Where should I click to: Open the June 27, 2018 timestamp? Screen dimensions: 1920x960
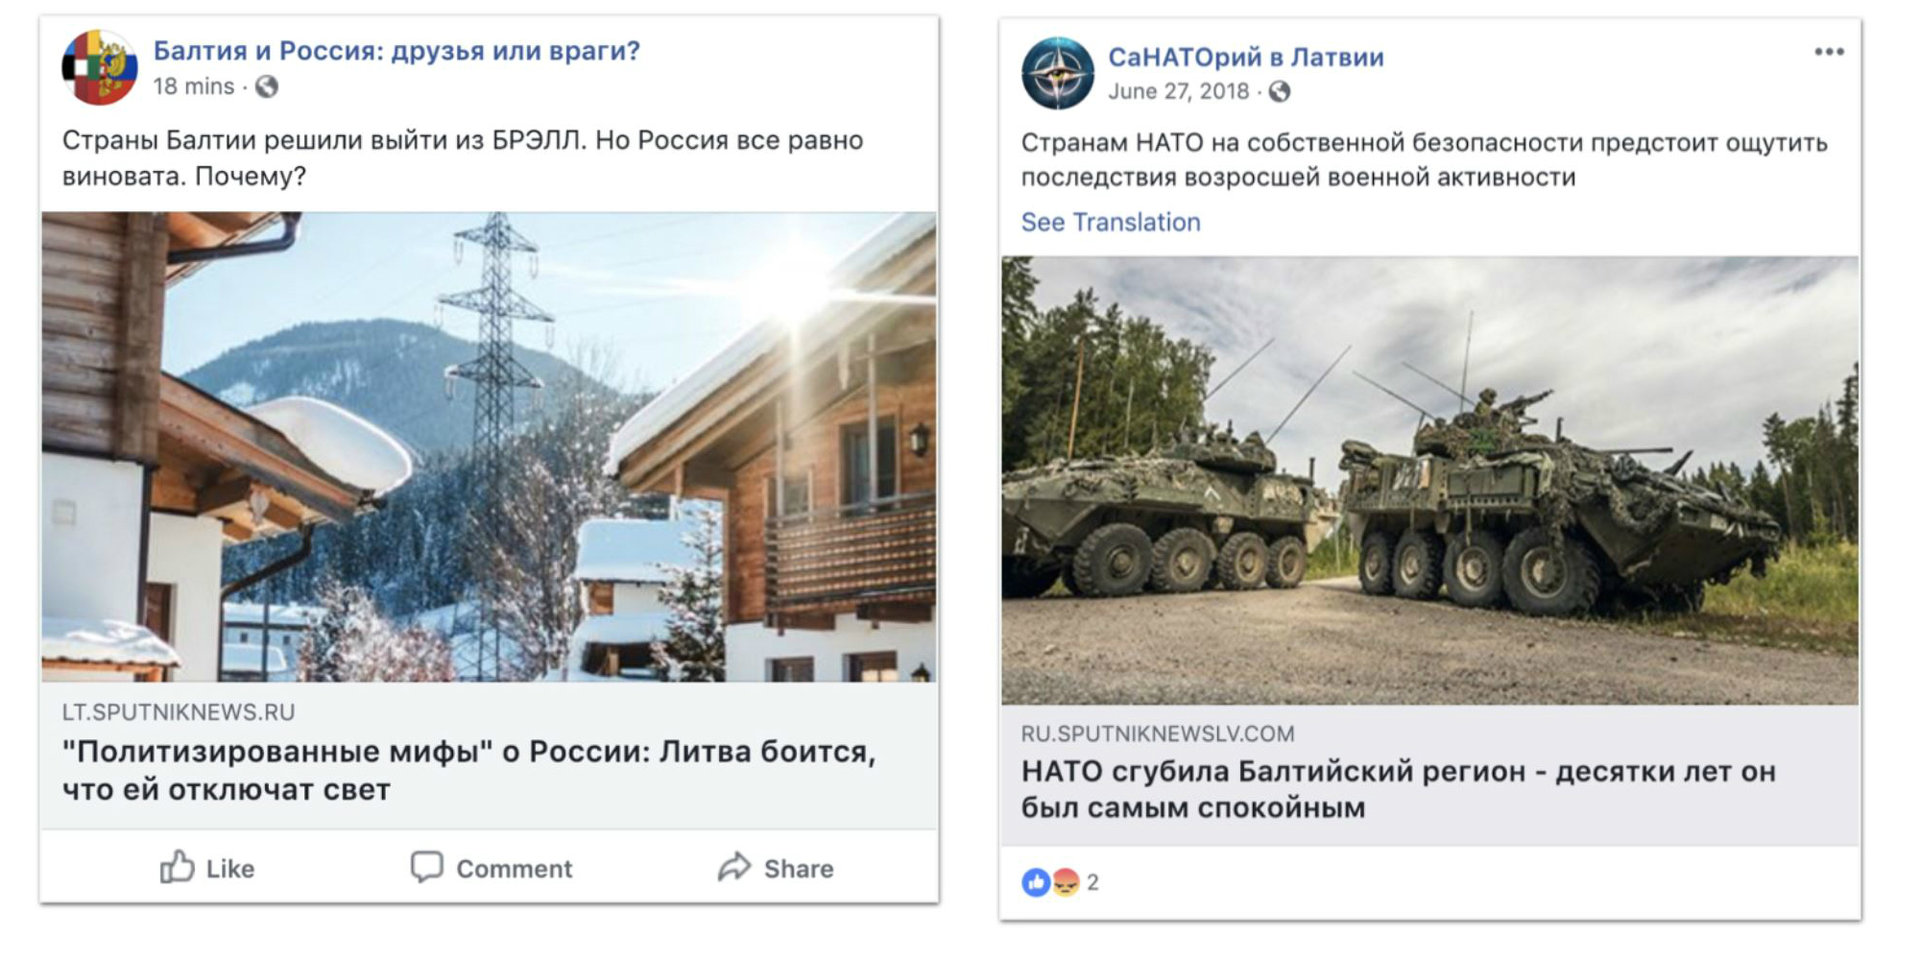click(x=1178, y=92)
